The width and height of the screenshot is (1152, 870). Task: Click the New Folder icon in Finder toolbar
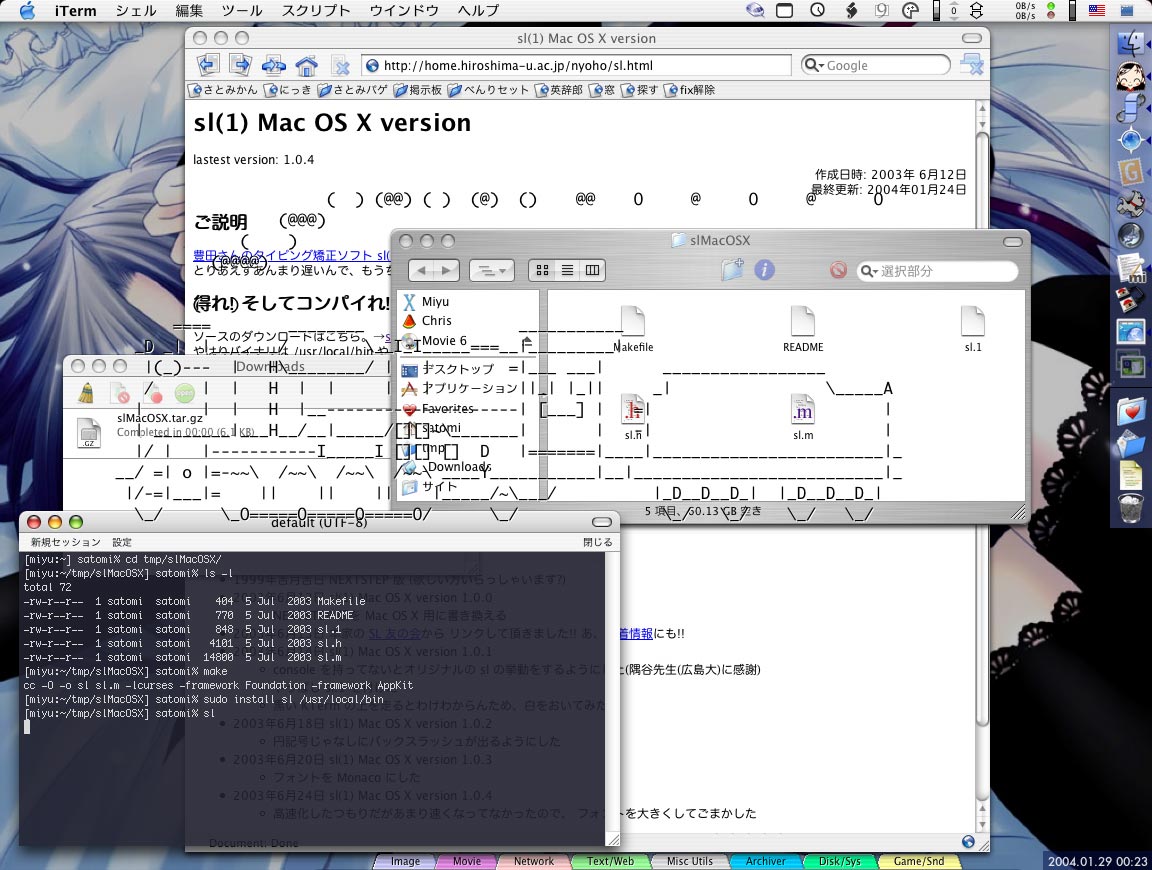[732, 270]
